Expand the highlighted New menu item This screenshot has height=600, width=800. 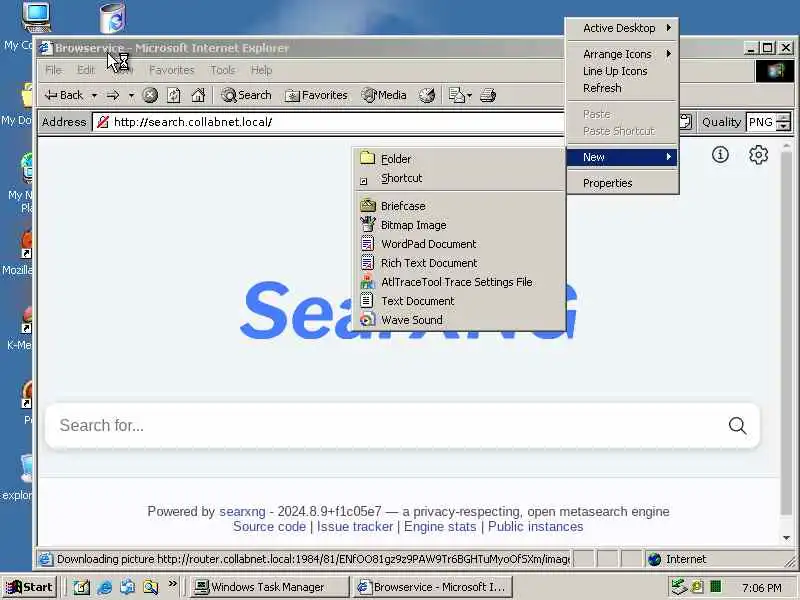[x=622, y=157]
